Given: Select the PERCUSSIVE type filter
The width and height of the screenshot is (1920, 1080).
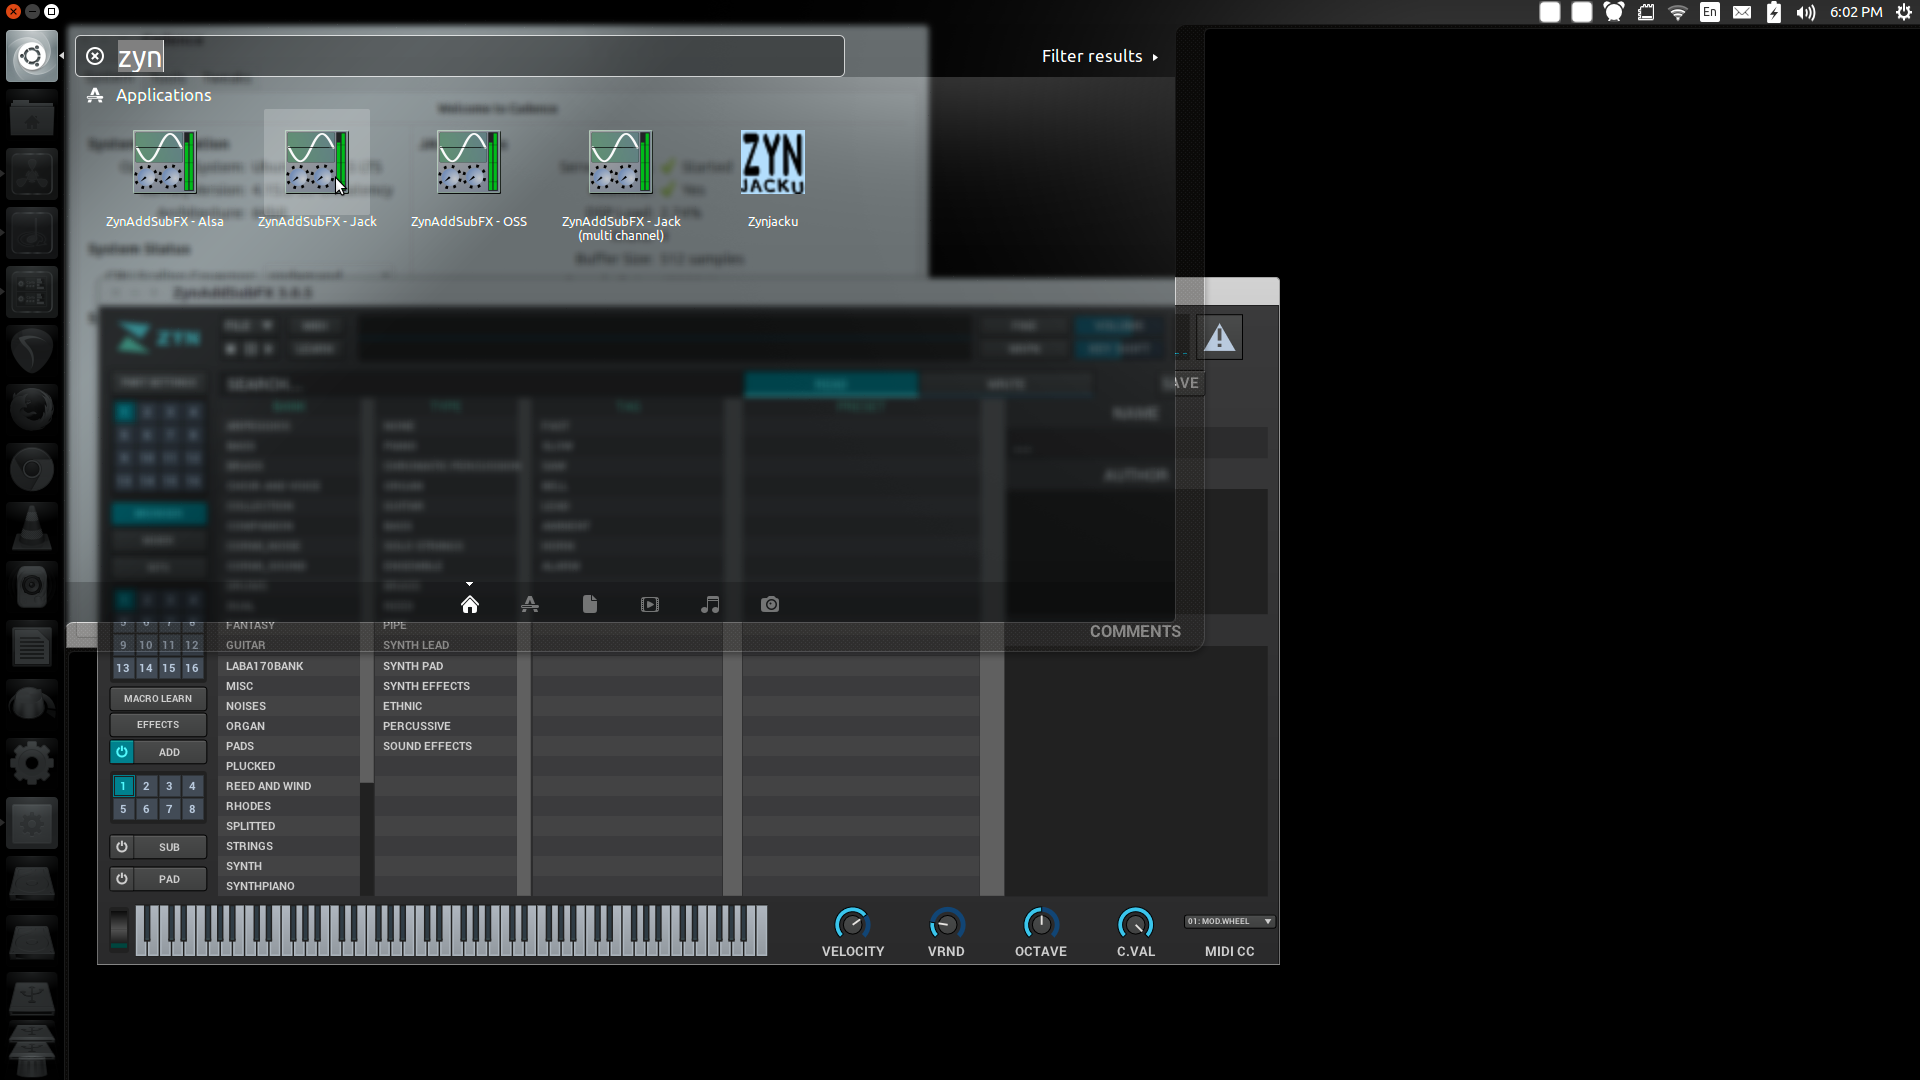Looking at the screenshot, I should pyautogui.click(x=446, y=726).
